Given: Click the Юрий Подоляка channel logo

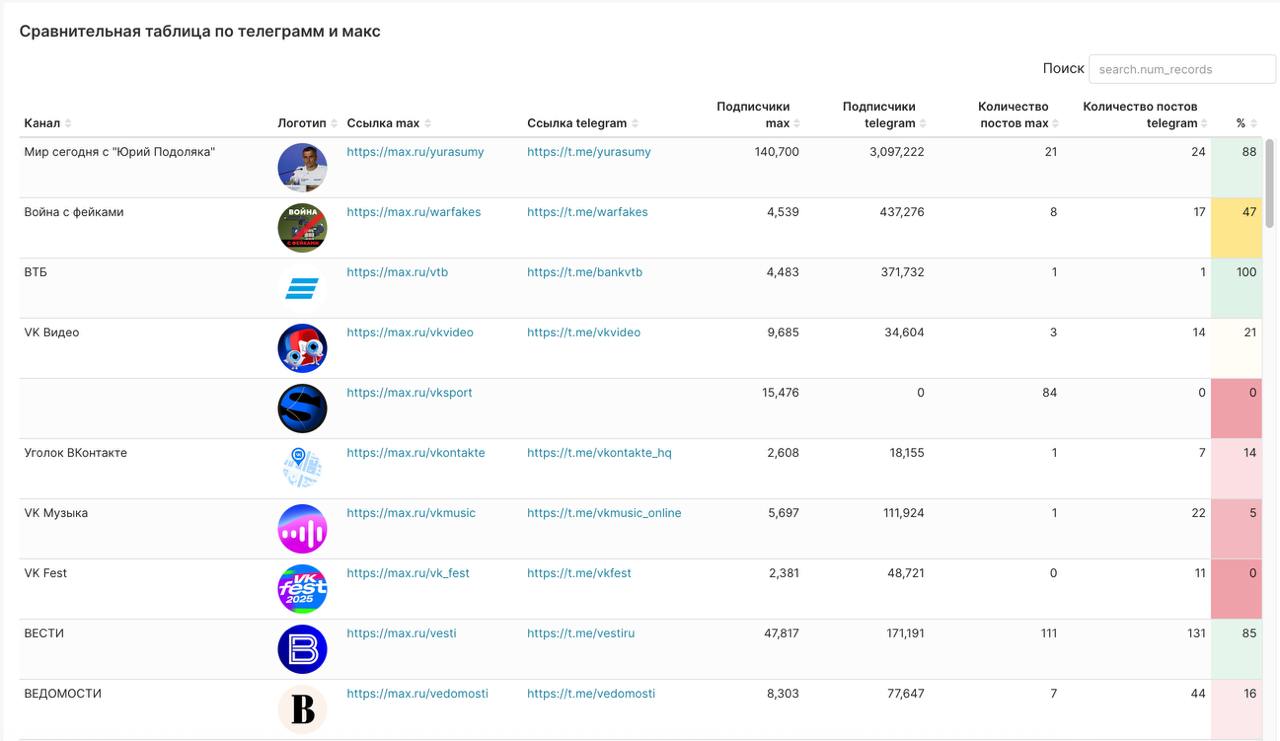Looking at the screenshot, I should (302, 168).
